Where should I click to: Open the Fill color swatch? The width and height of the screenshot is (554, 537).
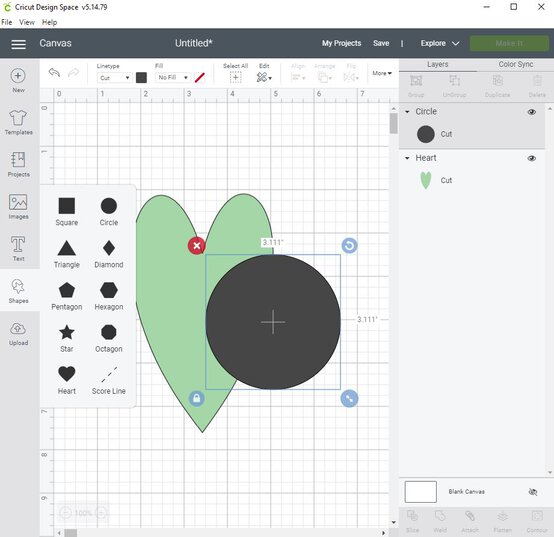click(x=200, y=77)
